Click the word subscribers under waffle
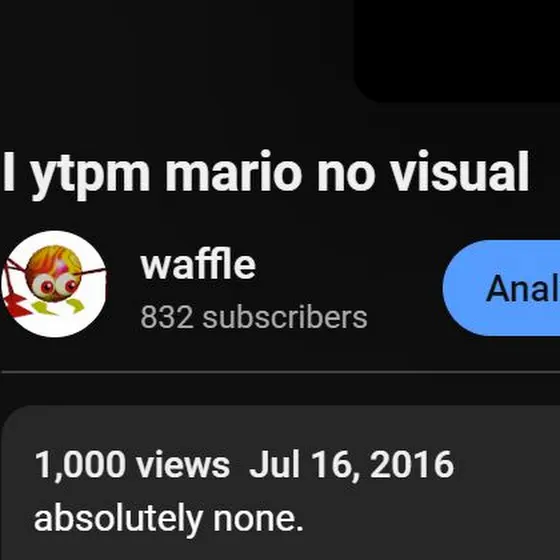Viewport: 560px width, 560px height. (x=285, y=317)
